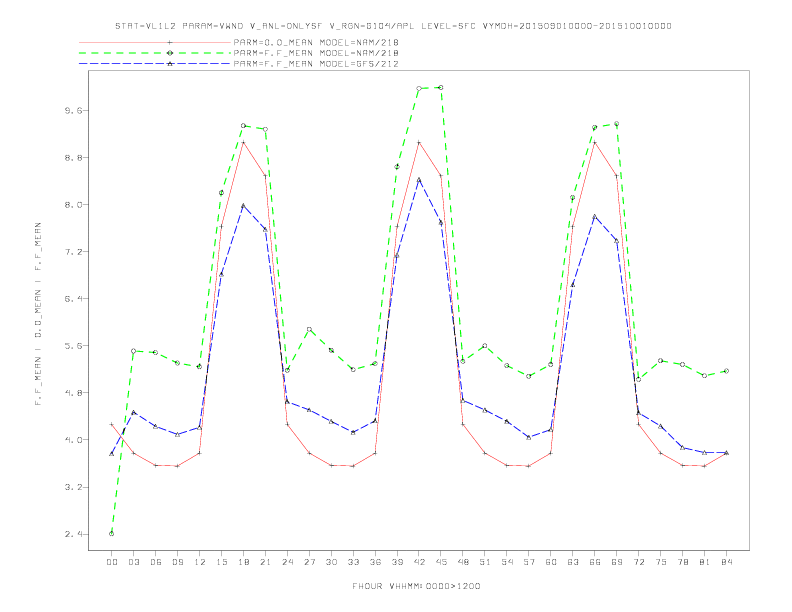This screenshot has height=612, width=792.
Task: Click the chart title line starting STAT-VL1L2
Action: tap(393, 26)
